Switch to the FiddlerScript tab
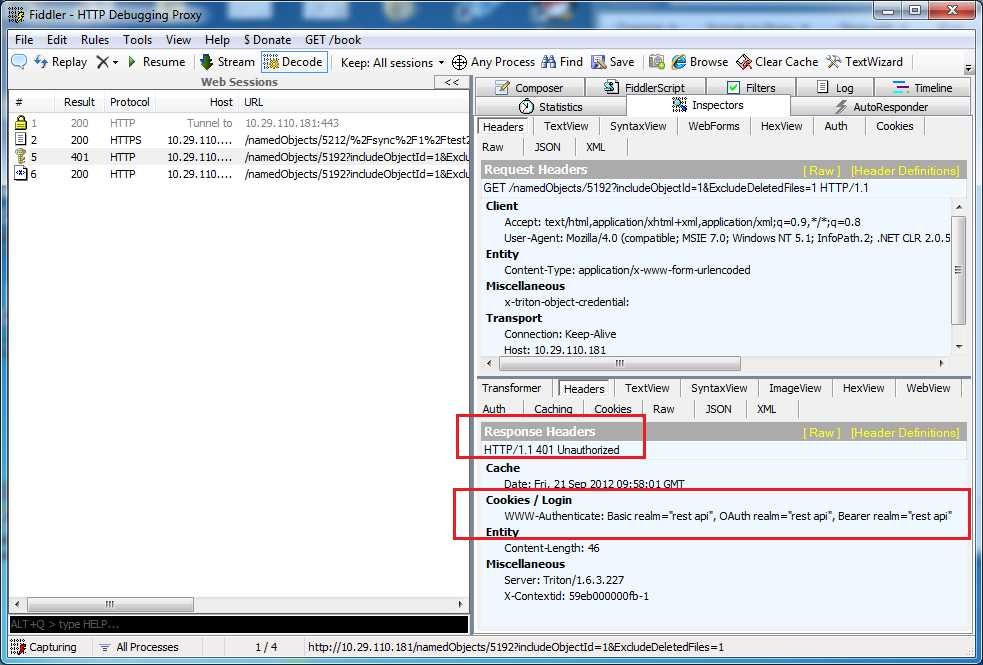The height and width of the screenshot is (665, 983). pos(644,88)
